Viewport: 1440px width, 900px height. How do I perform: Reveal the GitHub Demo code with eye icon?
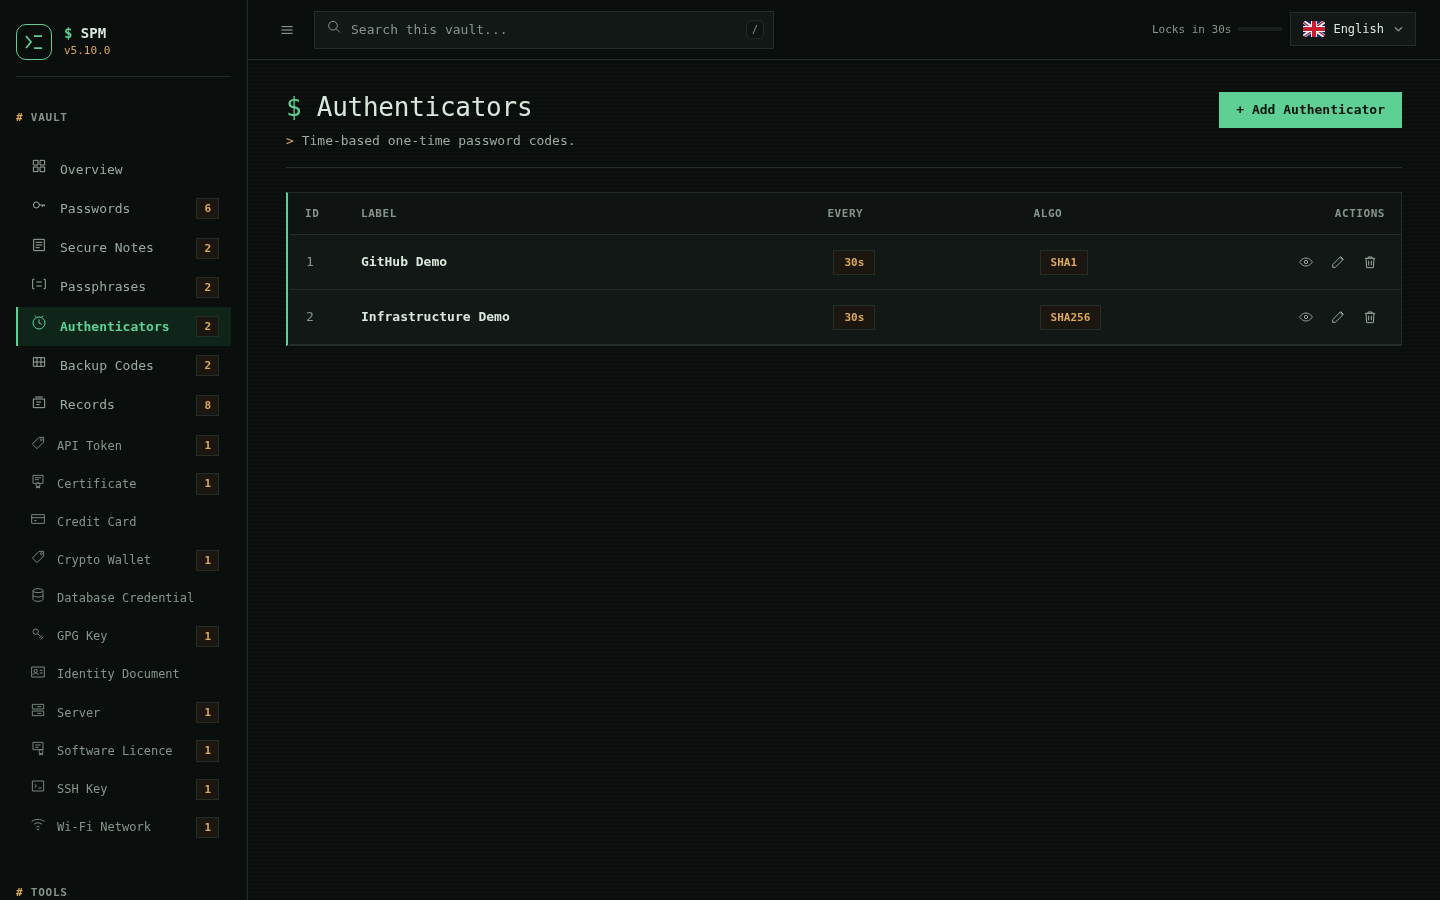[x=1306, y=262]
